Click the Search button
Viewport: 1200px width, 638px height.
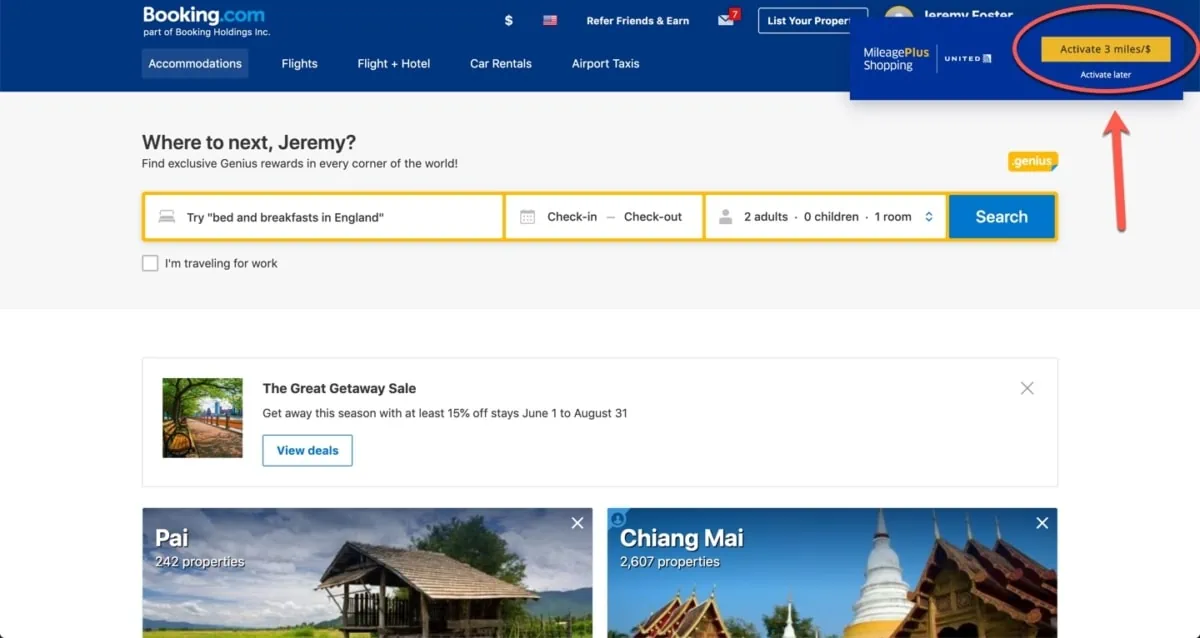(1002, 216)
